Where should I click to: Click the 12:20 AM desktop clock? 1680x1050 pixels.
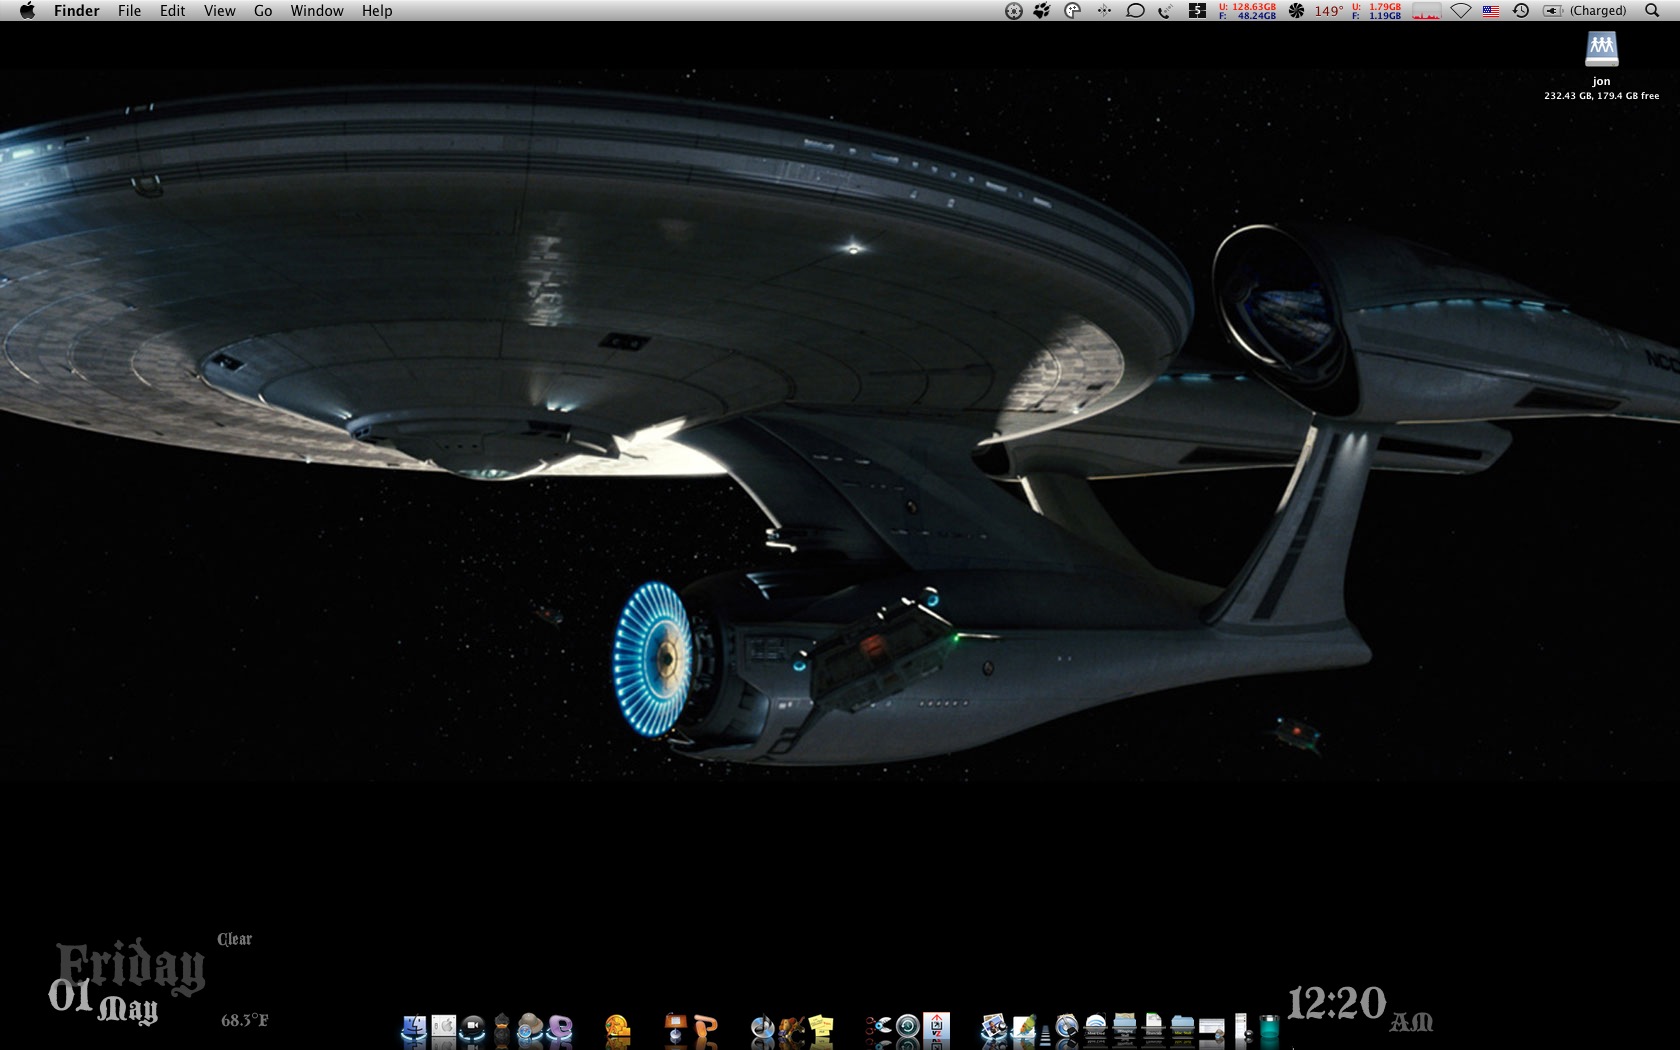click(x=1360, y=1006)
